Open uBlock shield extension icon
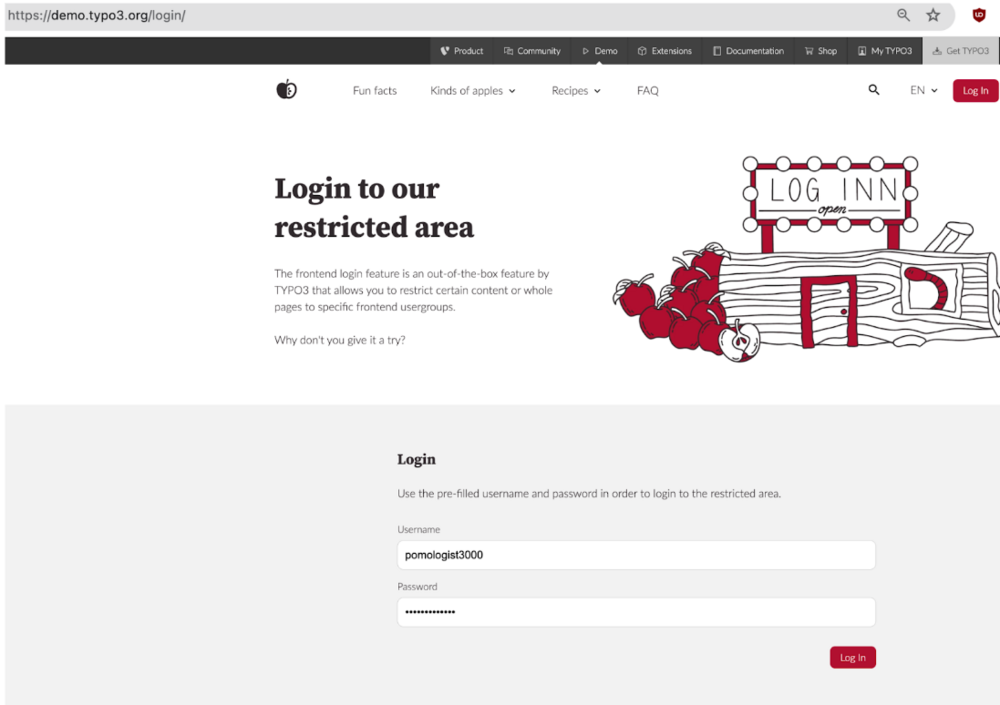 coord(979,15)
